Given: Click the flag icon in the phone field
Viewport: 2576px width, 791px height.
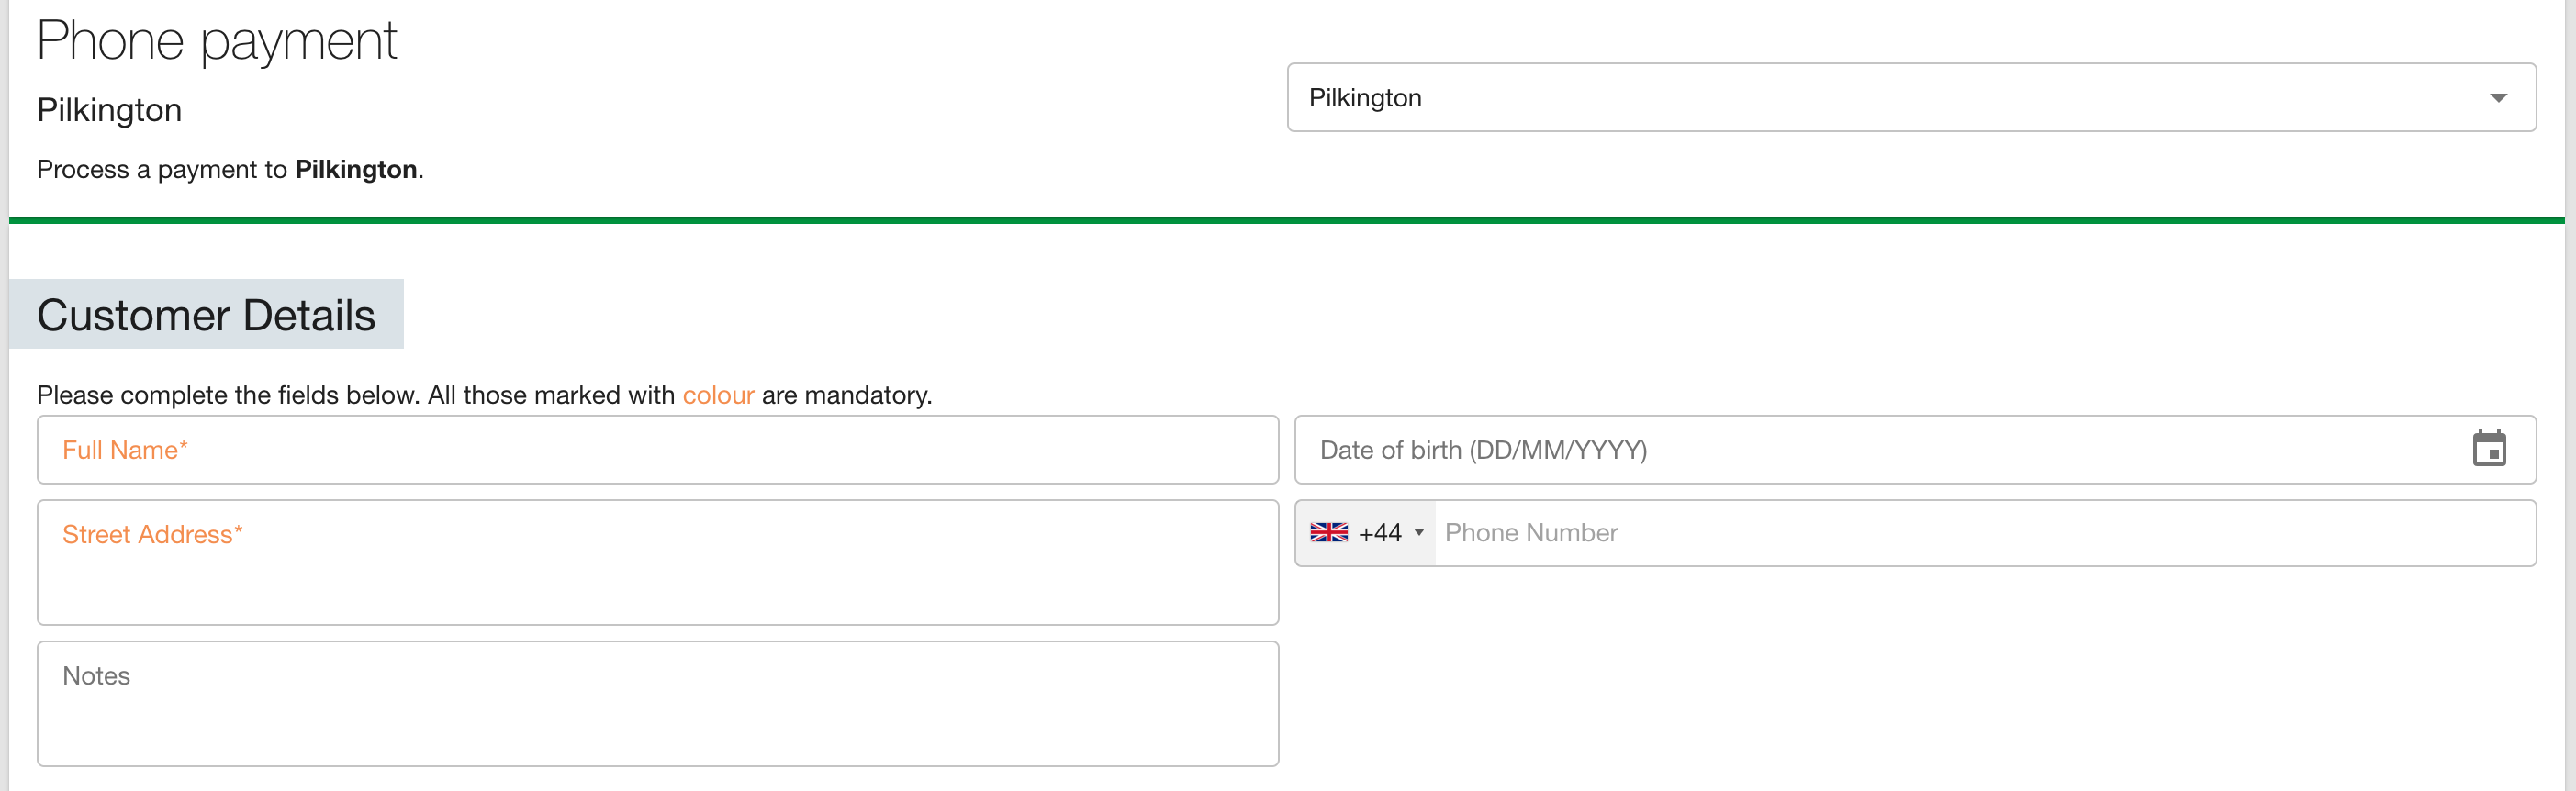Looking at the screenshot, I should coord(1330,532).
